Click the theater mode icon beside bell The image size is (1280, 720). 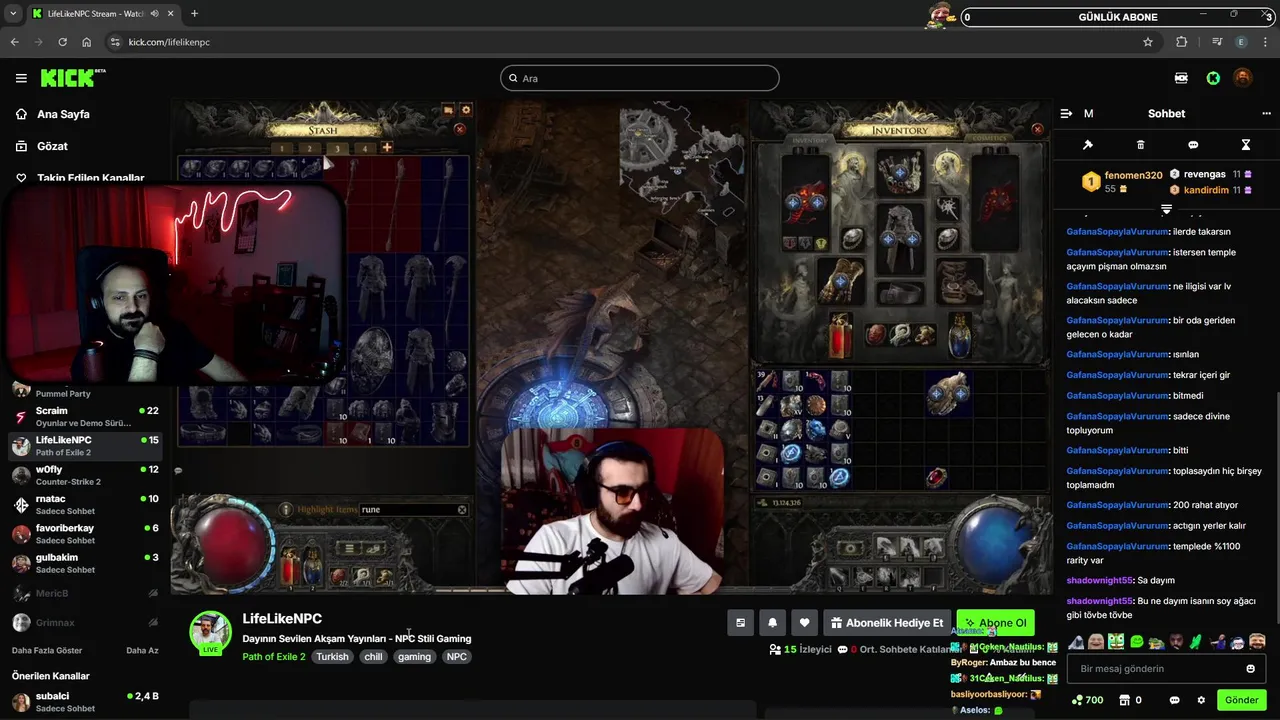(740, 623)
